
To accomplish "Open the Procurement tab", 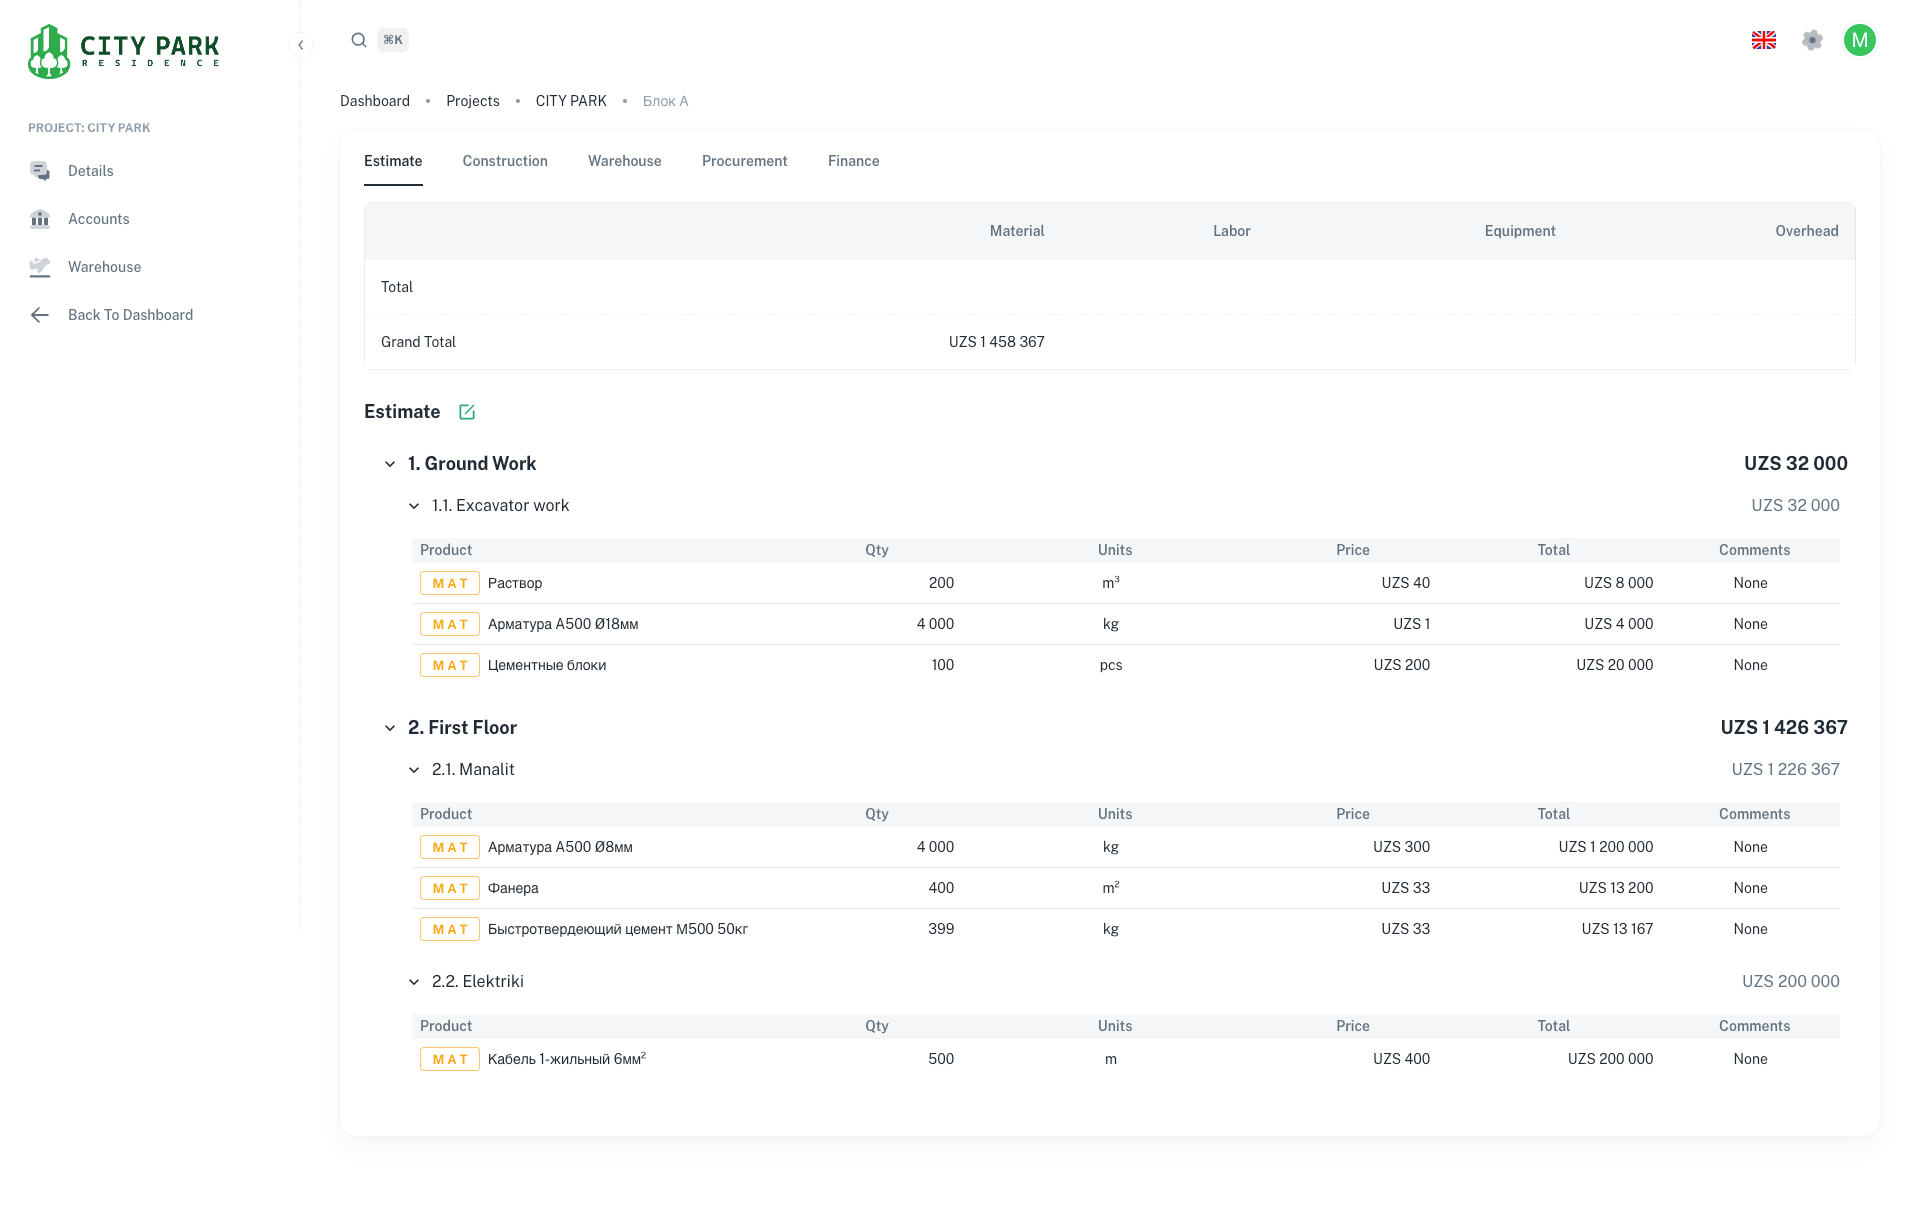I will [x=744, y=161].
